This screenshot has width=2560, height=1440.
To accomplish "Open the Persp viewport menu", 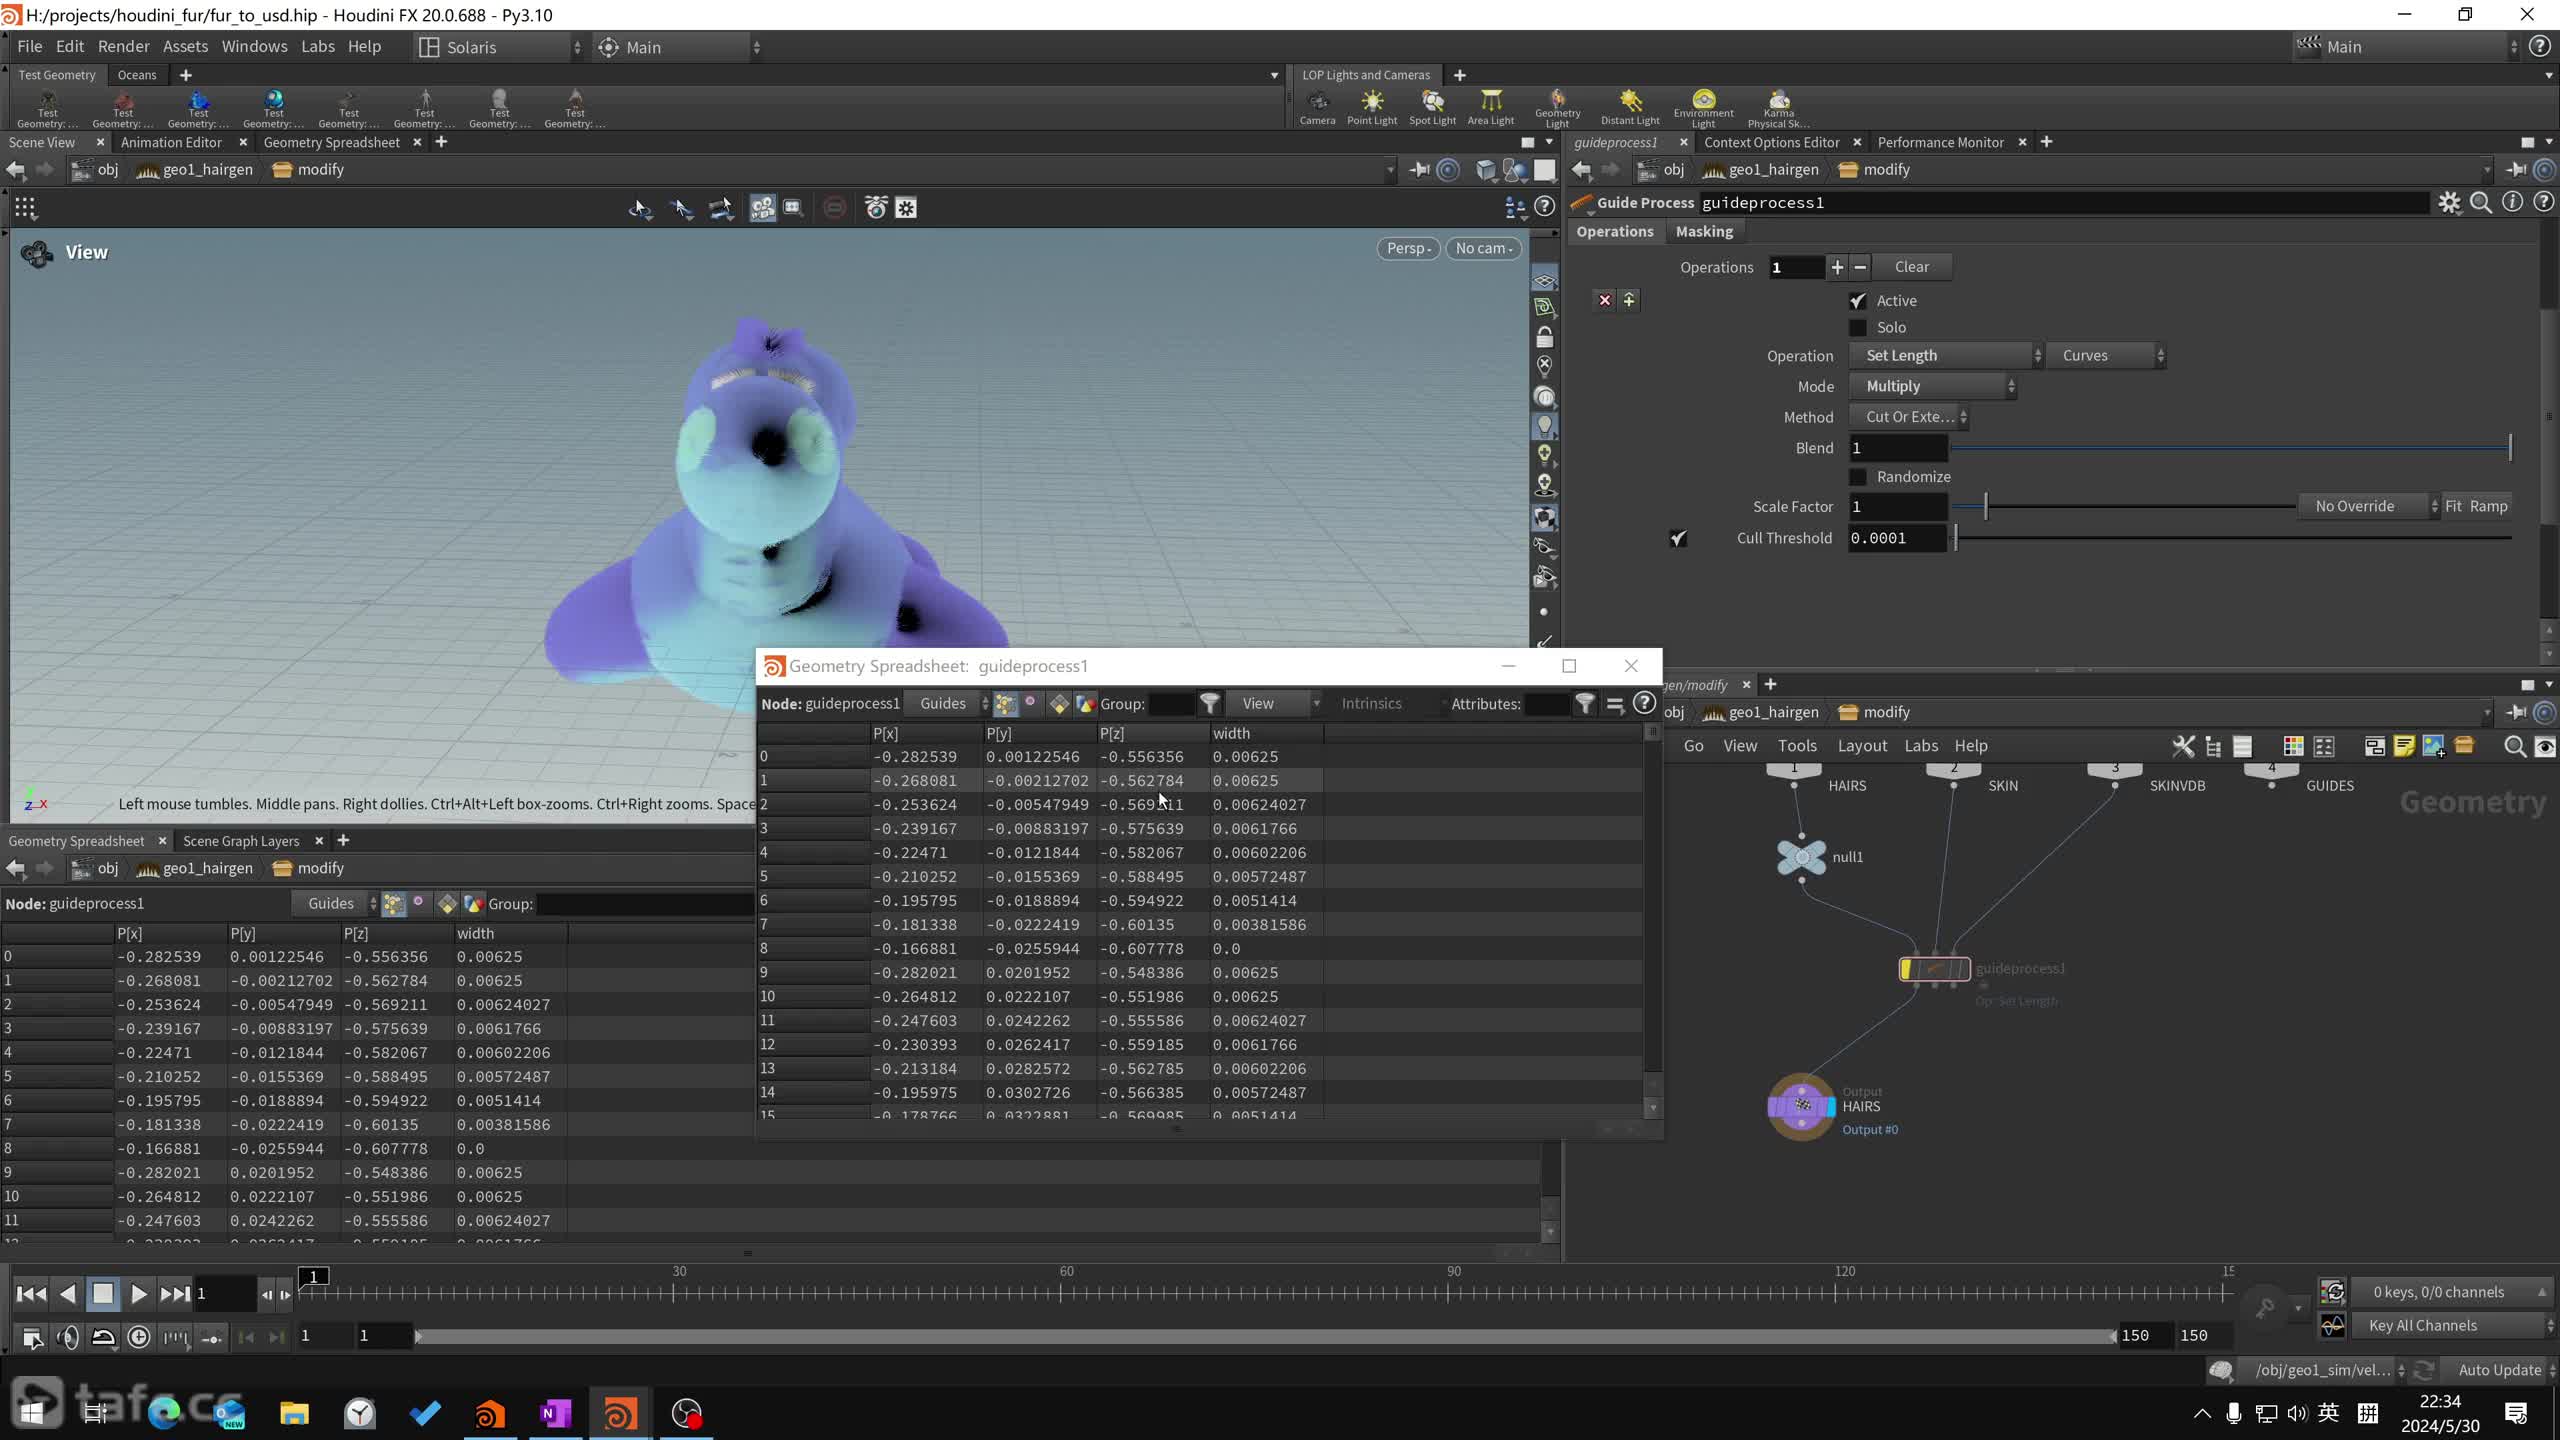I will point(1408,248).
